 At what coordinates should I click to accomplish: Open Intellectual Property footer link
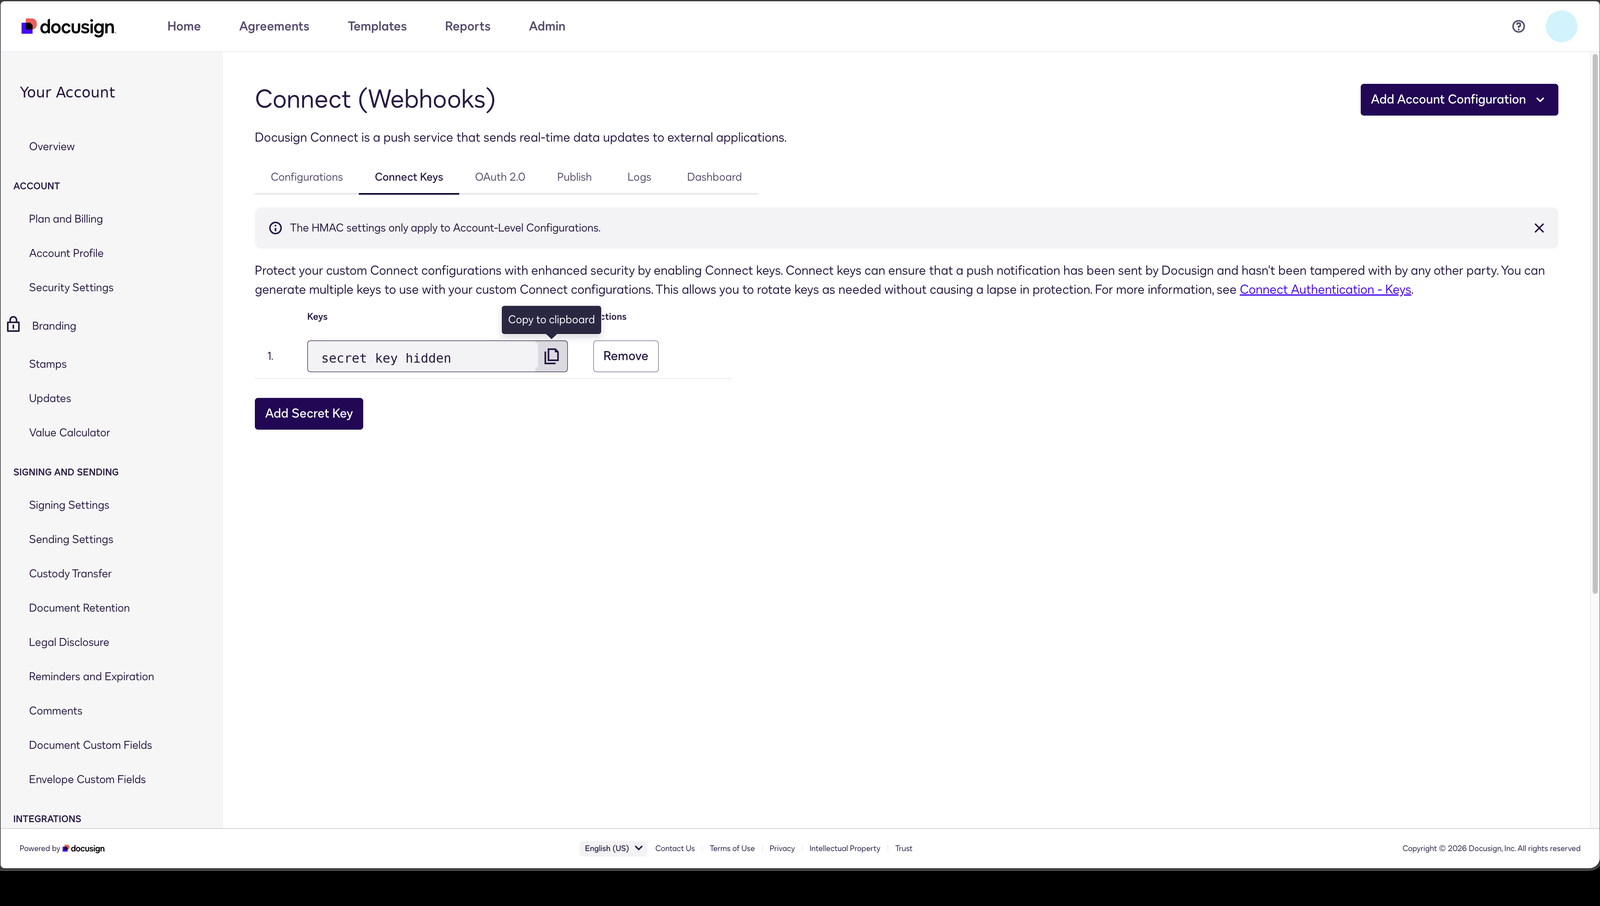click(845, 849)
